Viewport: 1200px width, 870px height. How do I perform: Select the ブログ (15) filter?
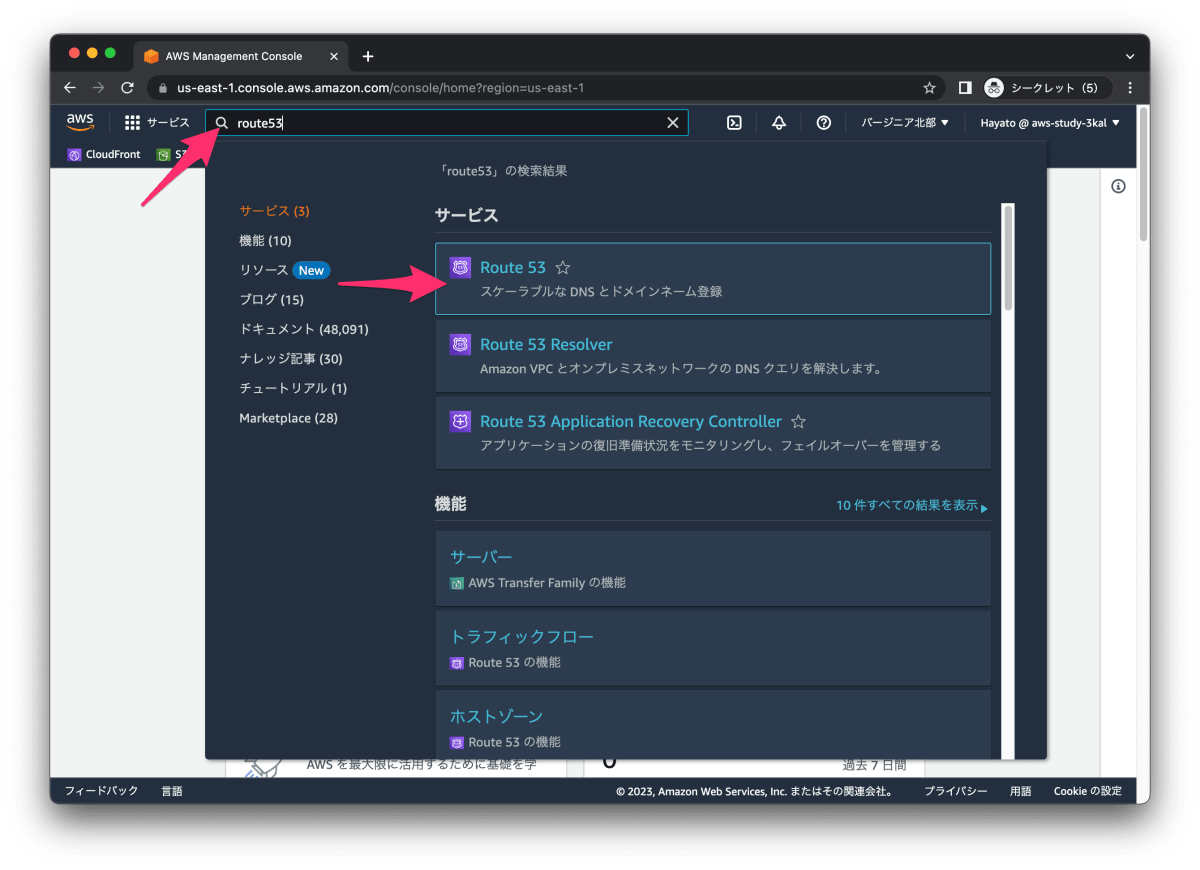272,300
